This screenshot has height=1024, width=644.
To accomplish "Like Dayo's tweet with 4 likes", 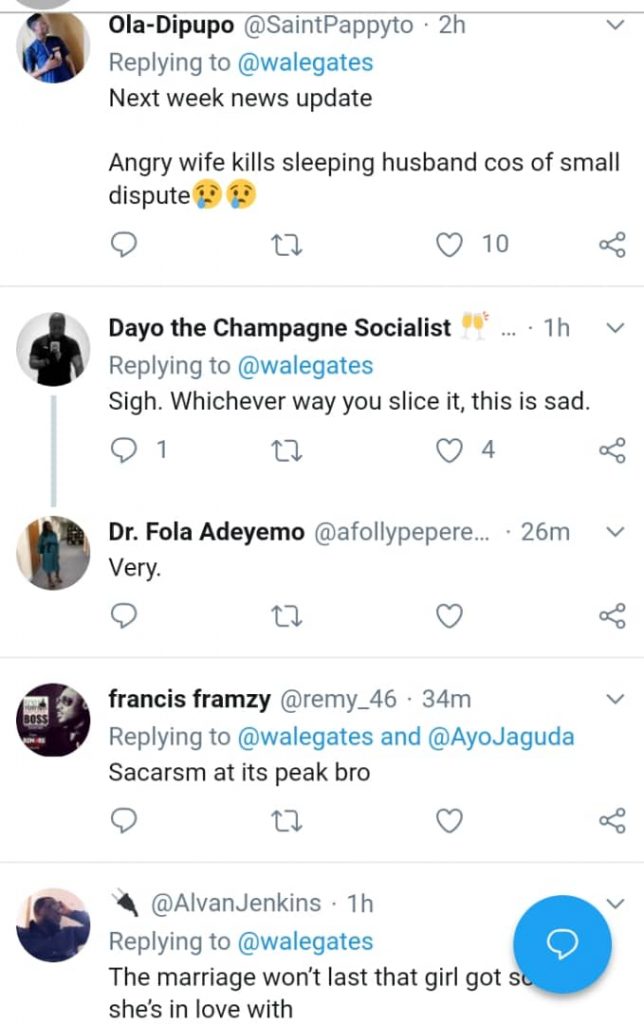I will point(452,450).
